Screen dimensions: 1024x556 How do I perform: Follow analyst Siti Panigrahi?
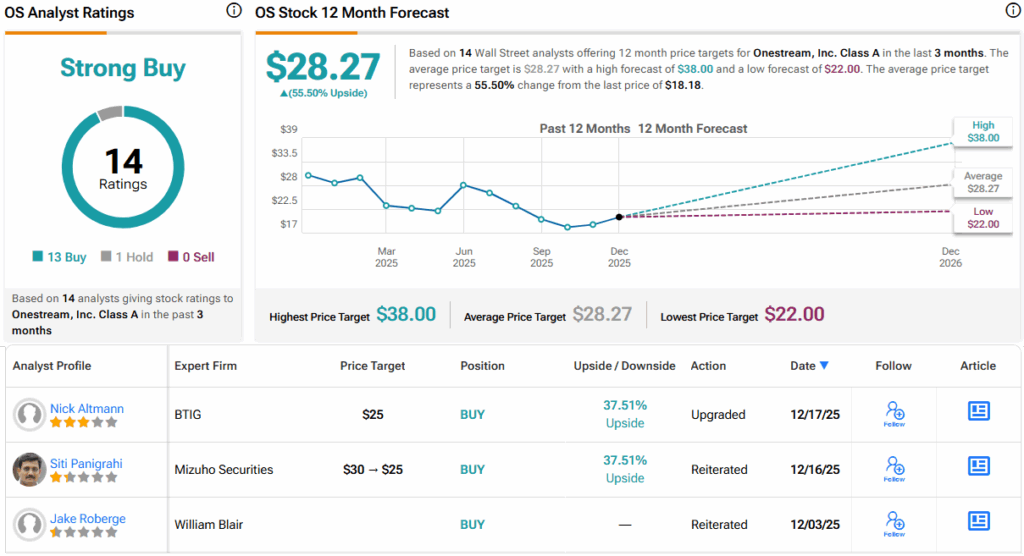[895, 468]
